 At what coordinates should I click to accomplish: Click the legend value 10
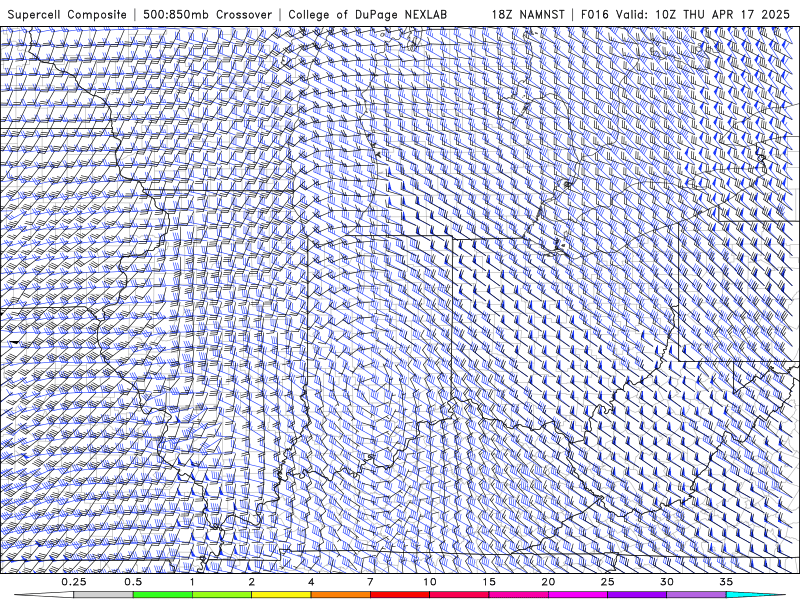(430, 582)
